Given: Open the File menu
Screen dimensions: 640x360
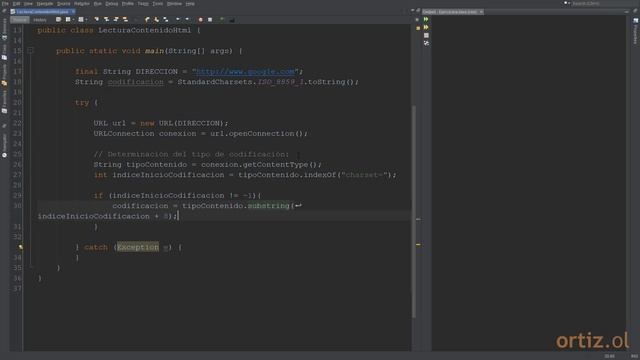Looking at the screenshot, I should [x=5, y=4].
